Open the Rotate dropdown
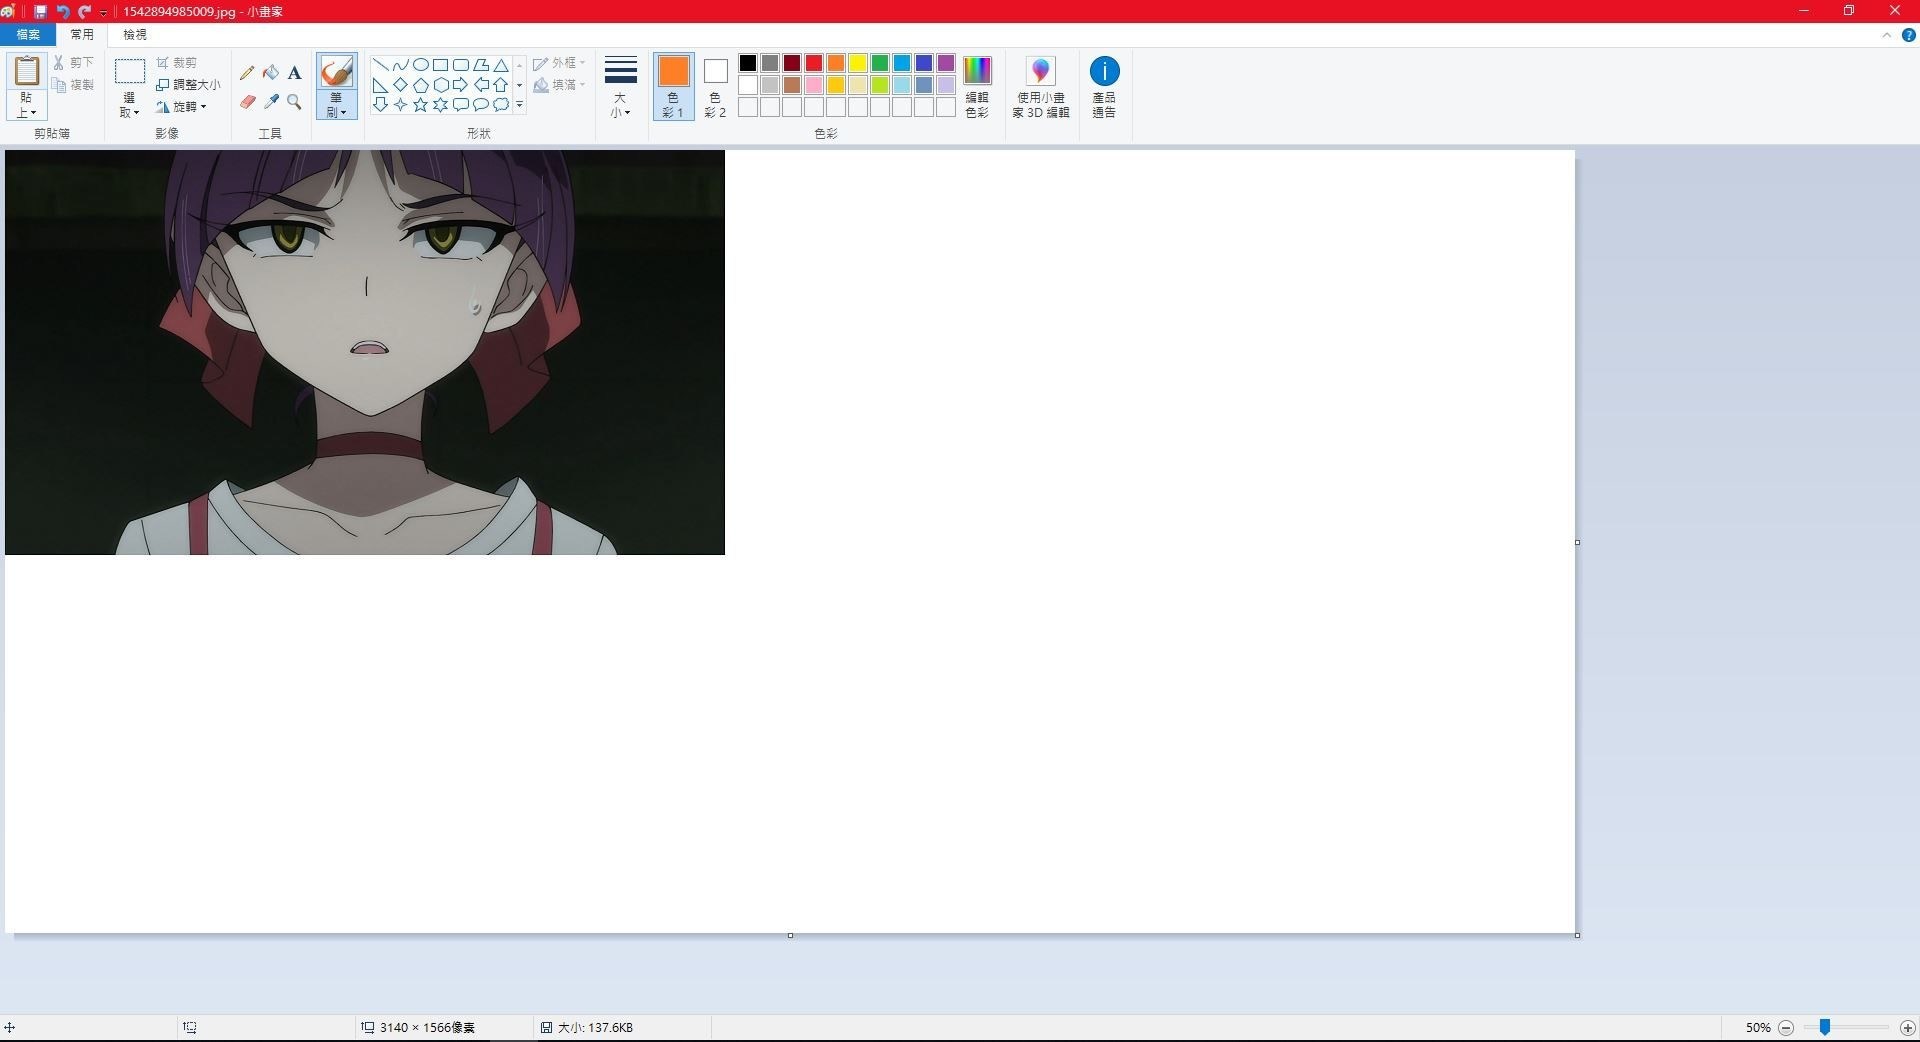 click(x=182, y=107)
